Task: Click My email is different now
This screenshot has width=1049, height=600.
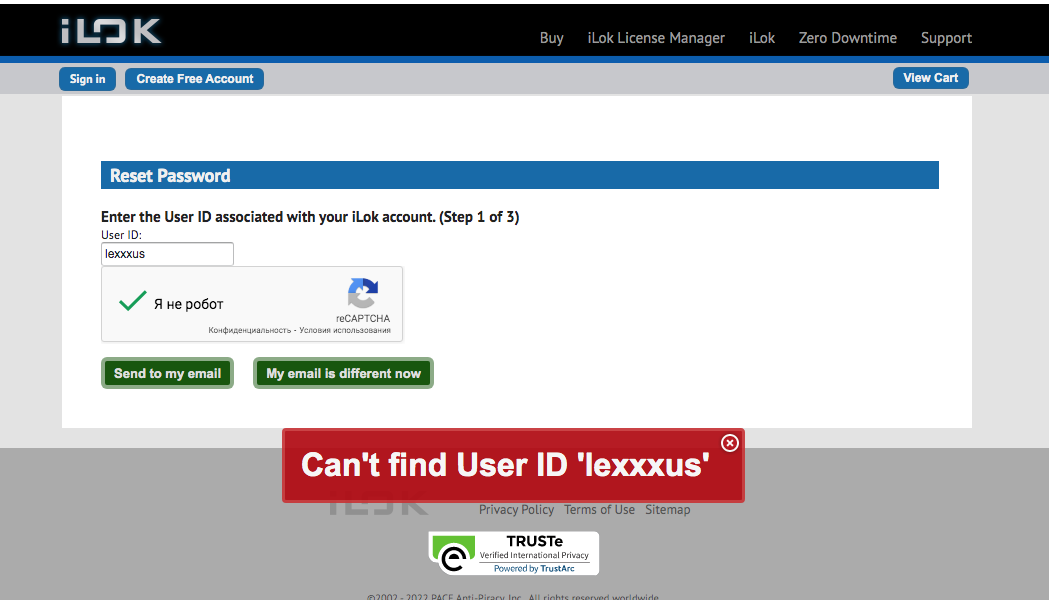Action: pyautogui.click(x=343, y=373)
